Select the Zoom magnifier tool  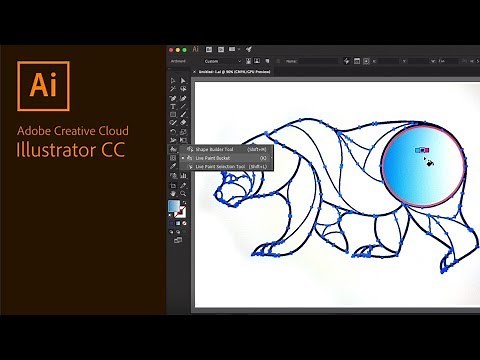click(183, 193)
